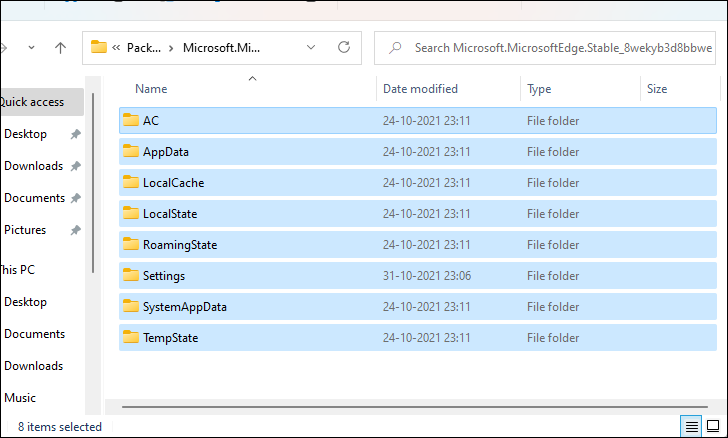728x438 pixels.
Task: Click the 8 items selected status text
Action: click(x=59, y=427)
